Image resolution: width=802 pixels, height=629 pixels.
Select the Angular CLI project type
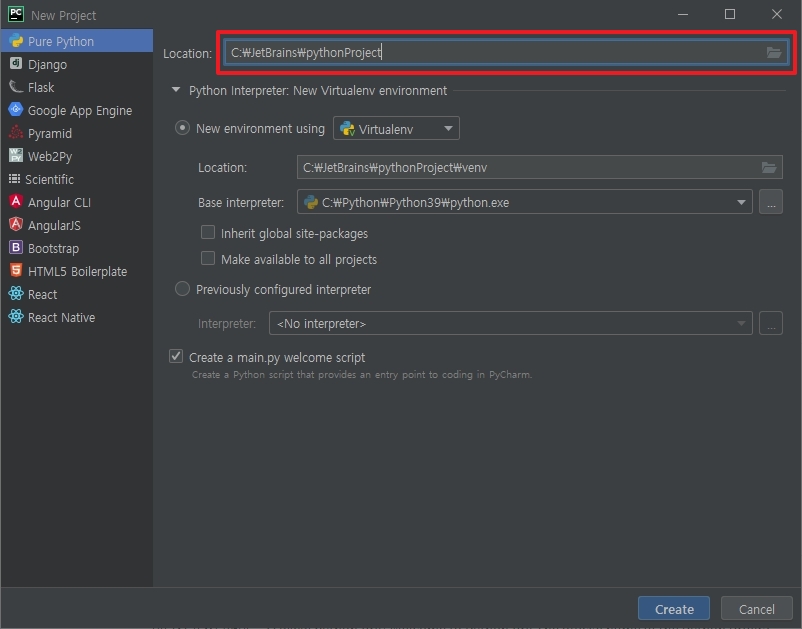tap(77, 202)
